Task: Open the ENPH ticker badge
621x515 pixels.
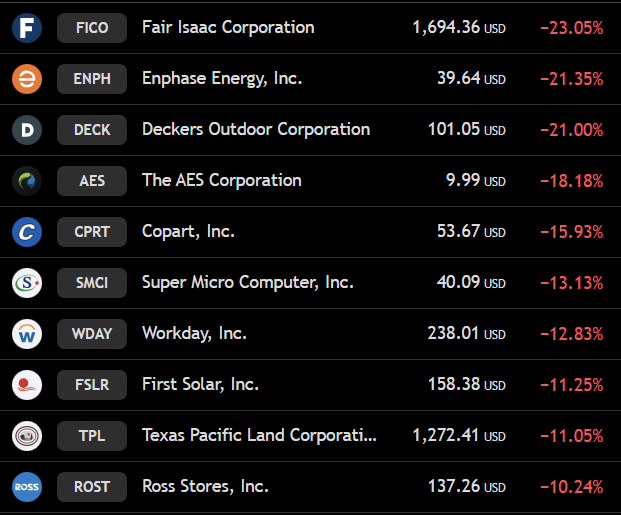Action: pyautogui.click(x=92, y=79)
